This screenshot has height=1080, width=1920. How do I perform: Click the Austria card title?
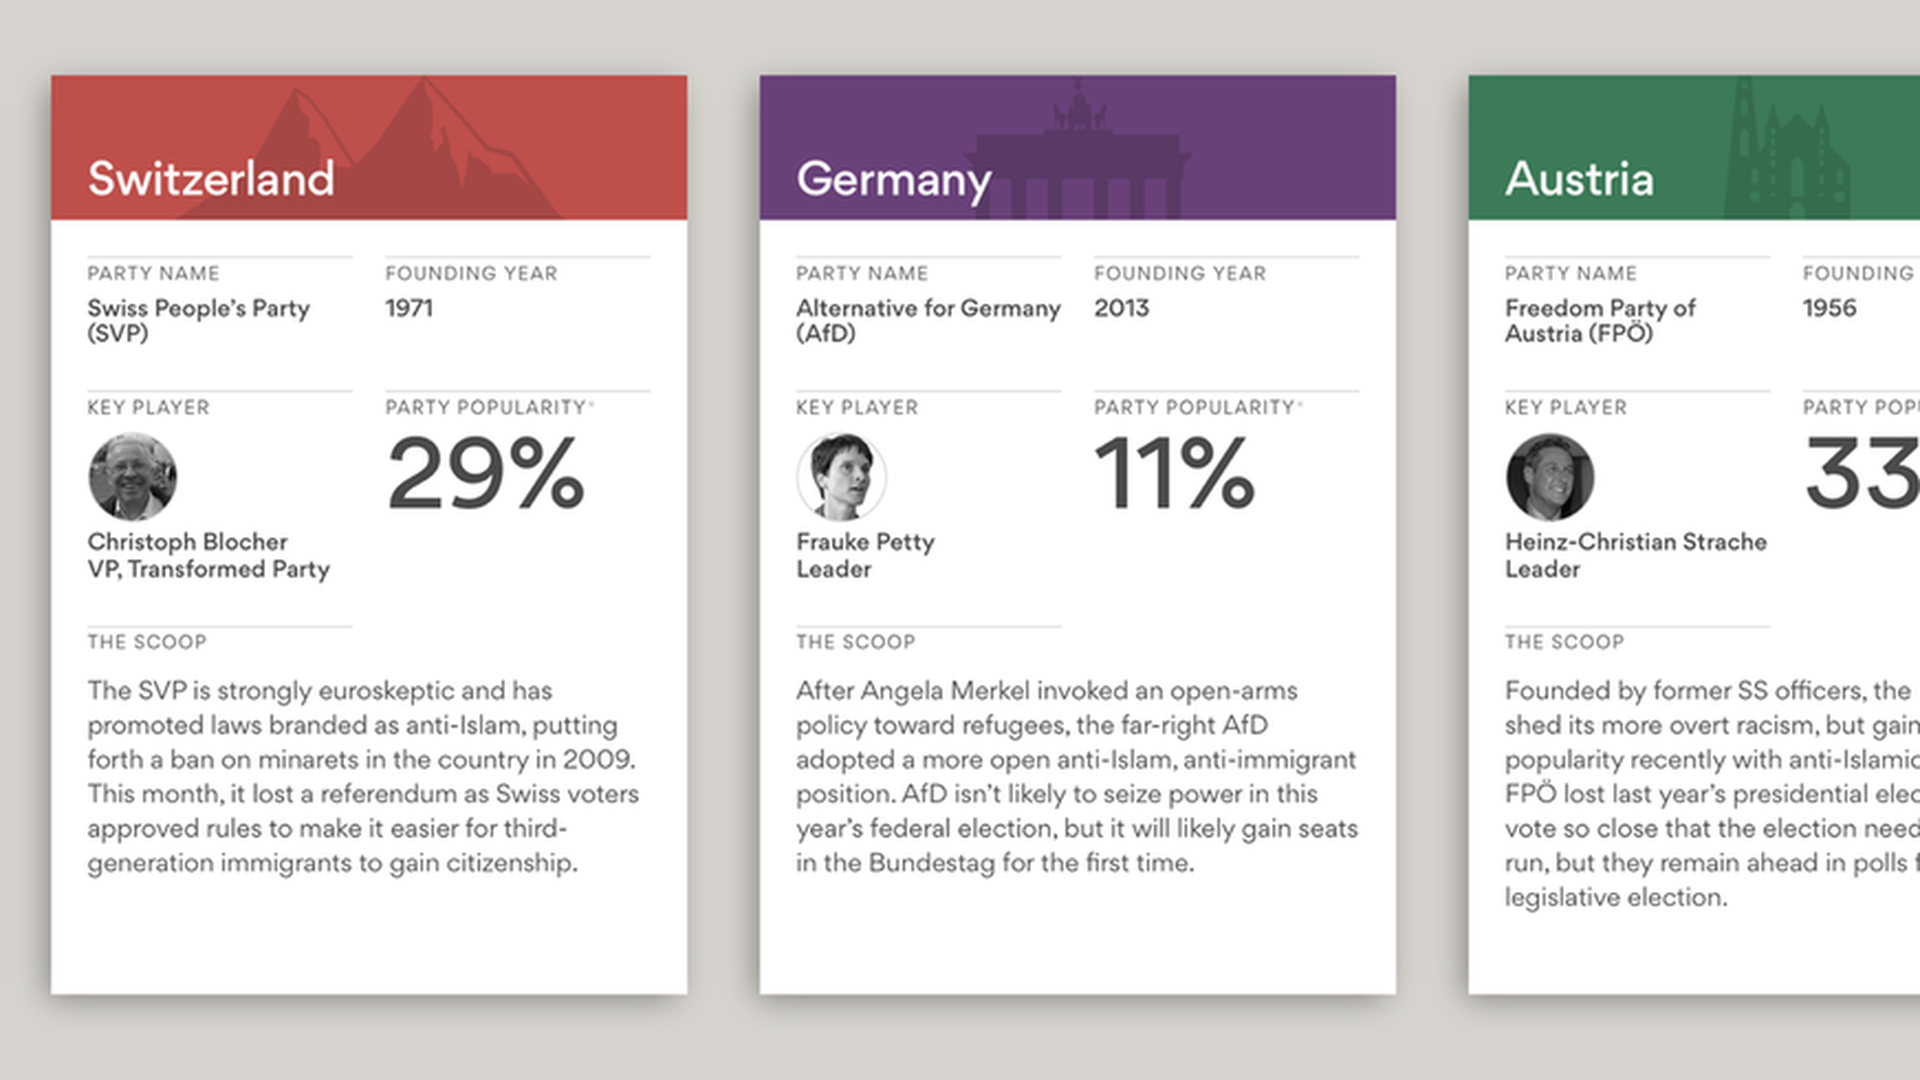coord(1579,179)
